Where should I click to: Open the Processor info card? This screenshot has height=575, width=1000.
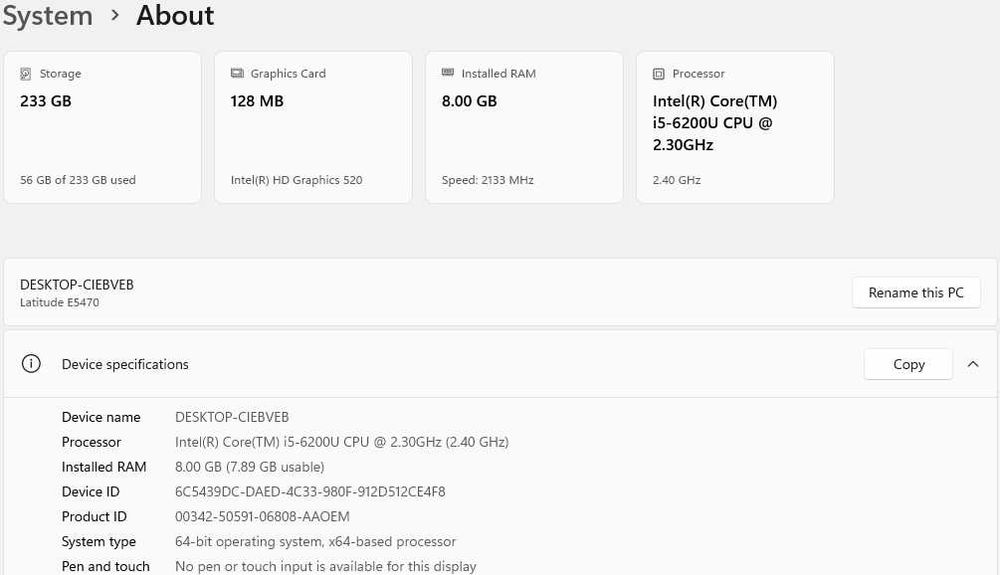pyautogui.click(x=735, y=128)
